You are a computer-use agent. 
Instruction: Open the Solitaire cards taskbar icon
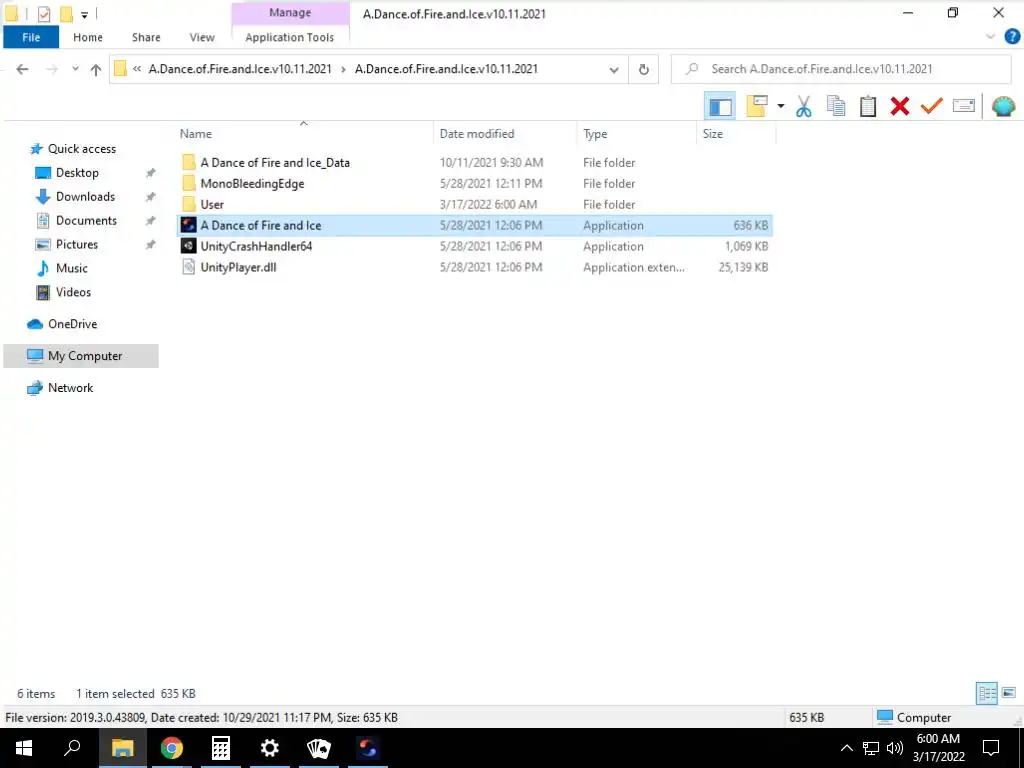point(319,748)
